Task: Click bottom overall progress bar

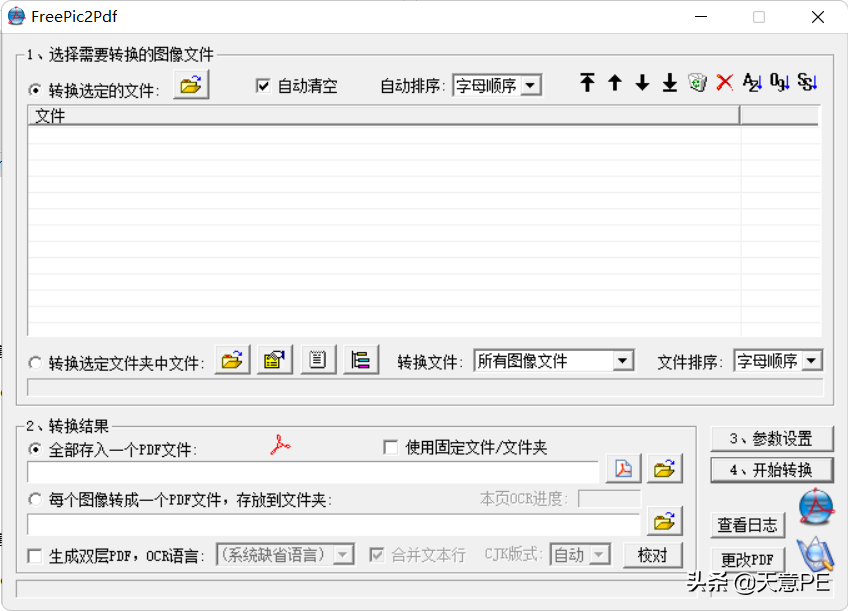Action: [358, 588]
